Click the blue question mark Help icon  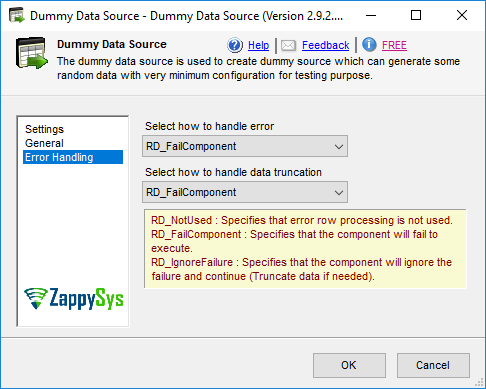click(x=235, y=45)
